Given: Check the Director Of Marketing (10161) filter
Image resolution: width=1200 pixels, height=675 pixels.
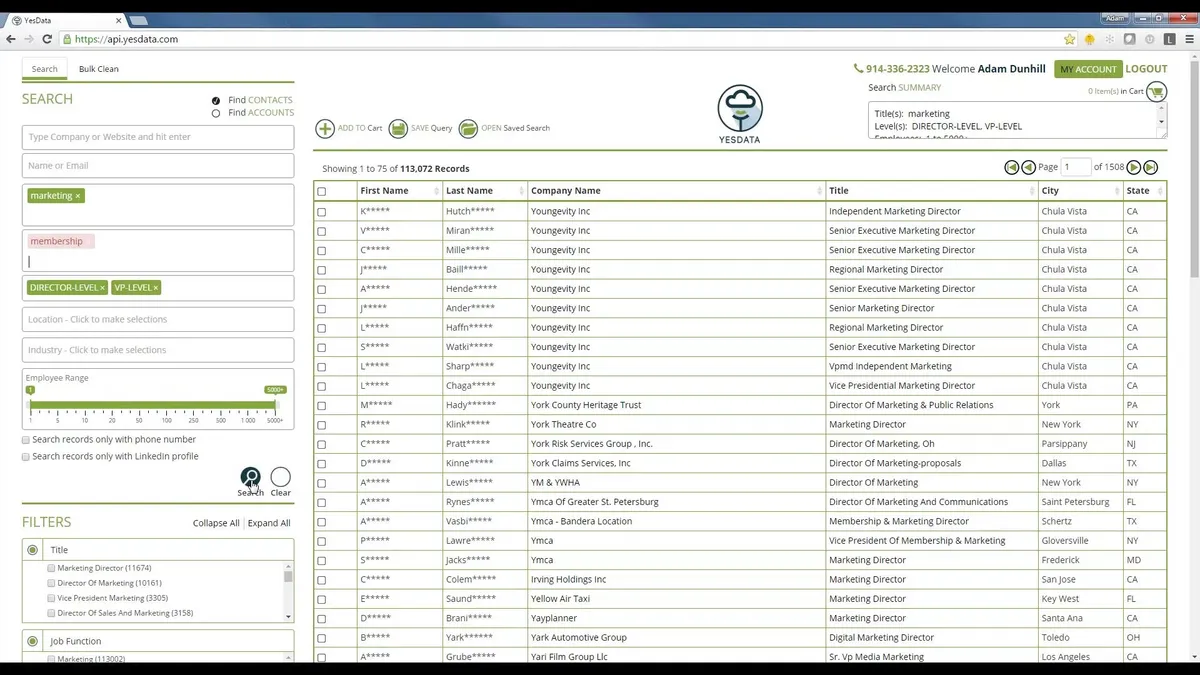Looking at the screenshot, I should (x=51, y=583).
